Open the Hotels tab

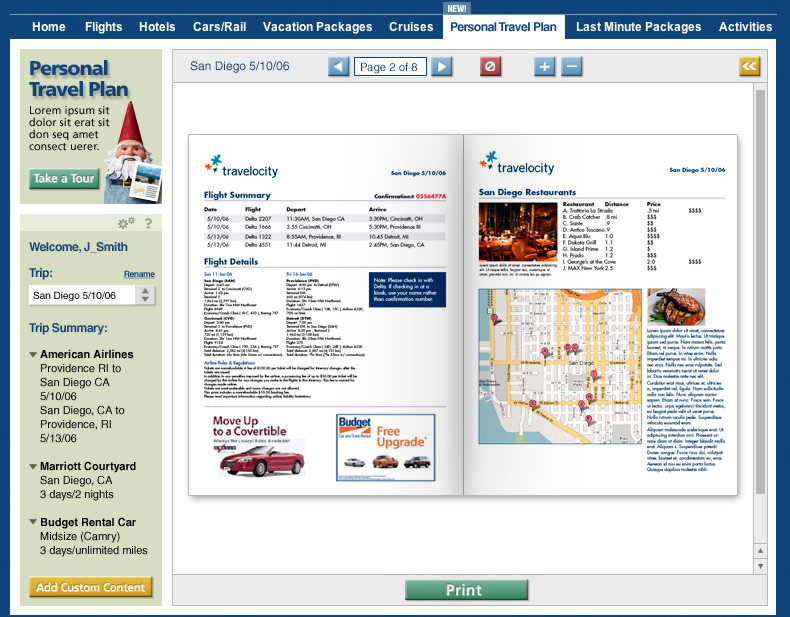point(157,27)
